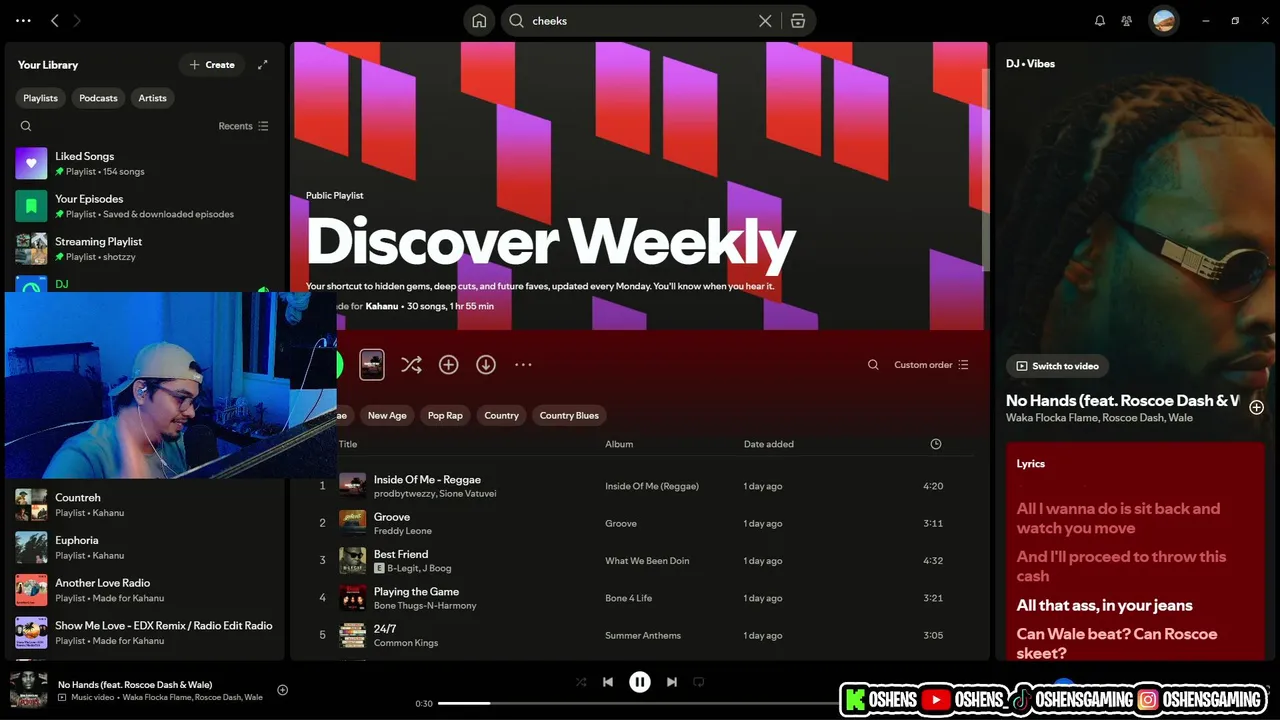Open notifications bell
Image resolution: width=1280 pixels, height=720 pixels.
coord(1100,20)
